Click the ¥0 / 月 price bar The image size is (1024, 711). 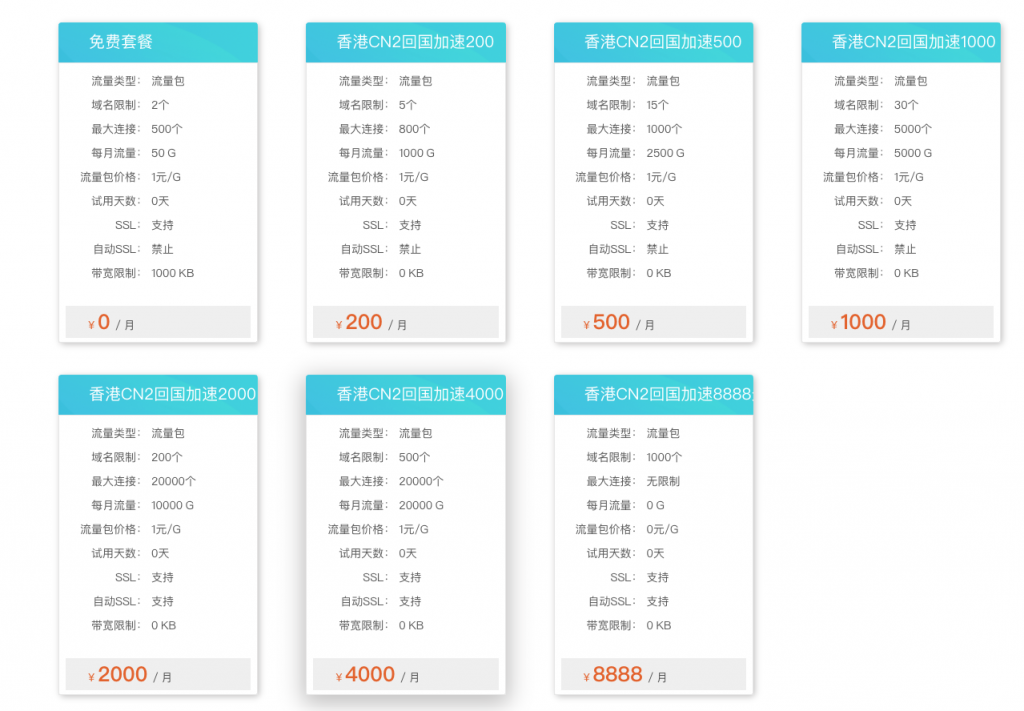pos(158,322)
